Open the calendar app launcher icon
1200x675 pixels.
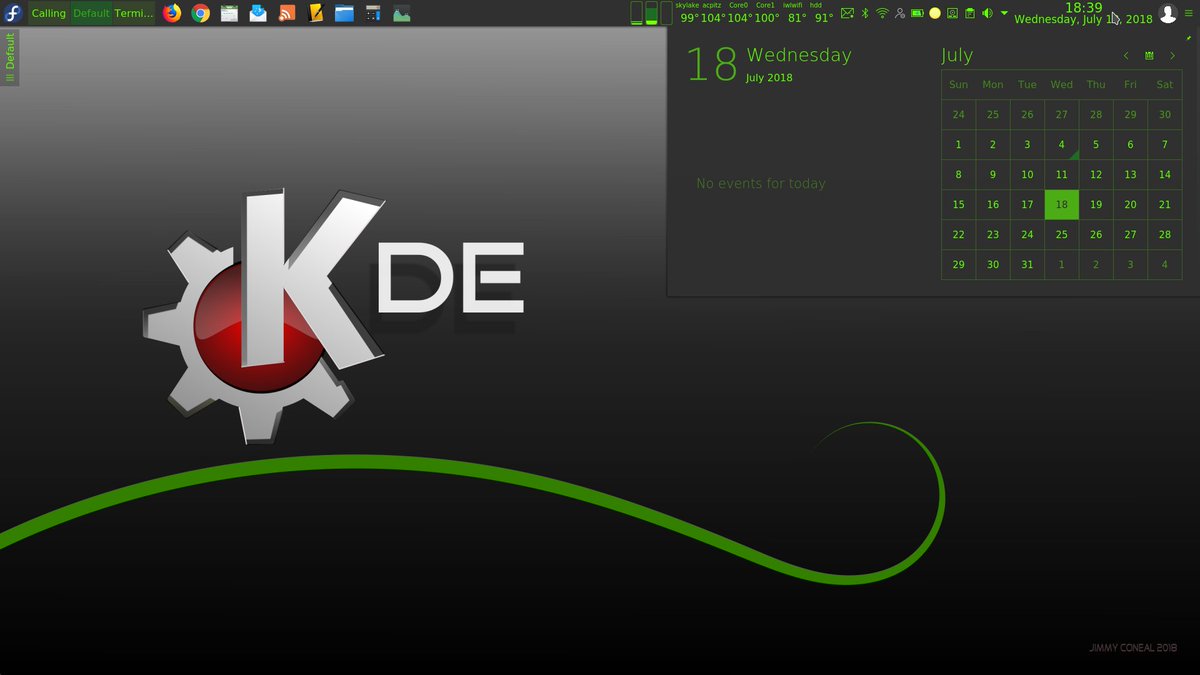point(229,13)
